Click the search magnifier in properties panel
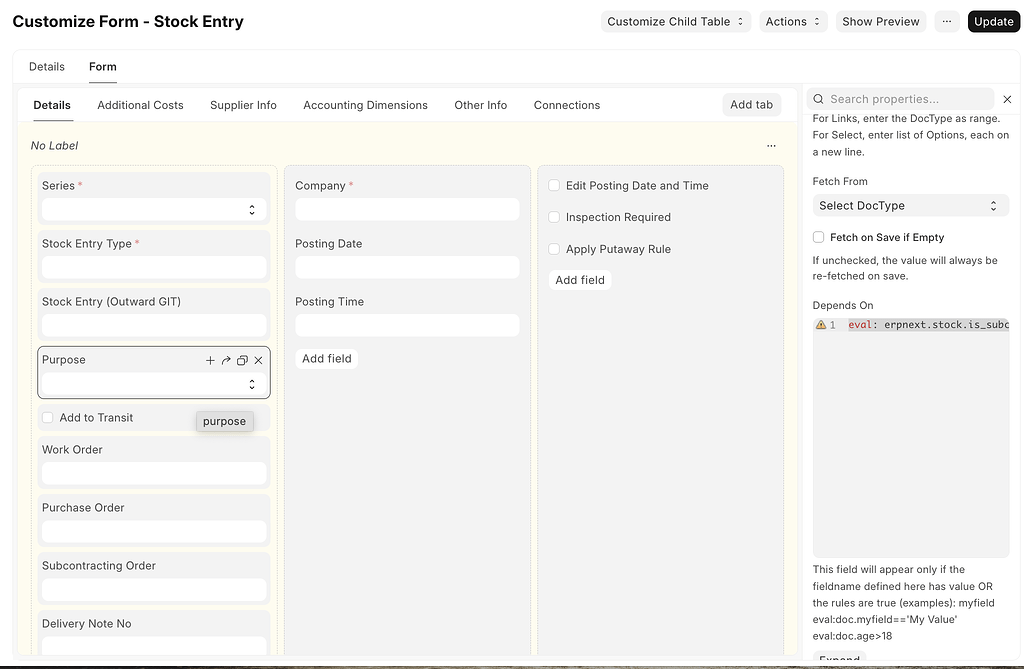1024x669 pixels. pos(818,99)
